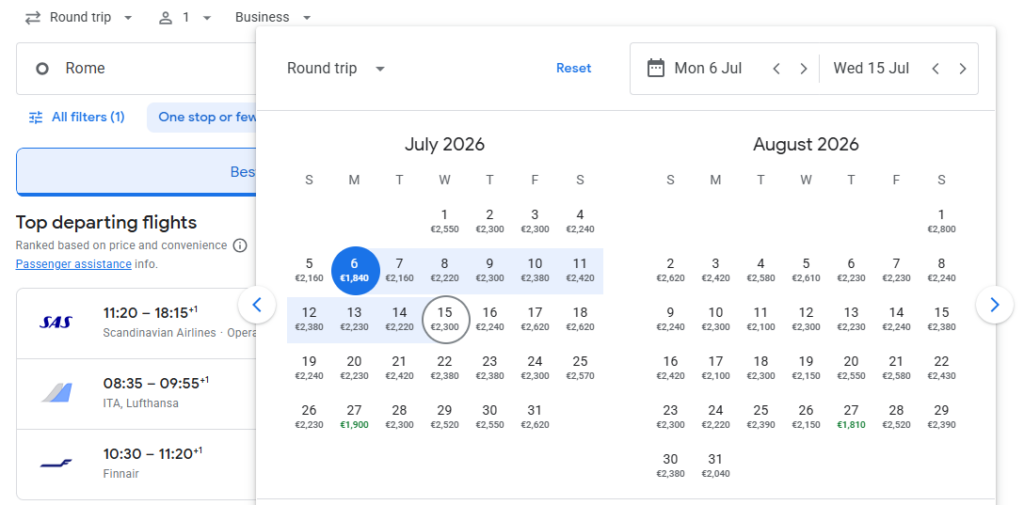Open the price ranking info icon
This screenshot has height=505, width=1024.
point(240,246)
